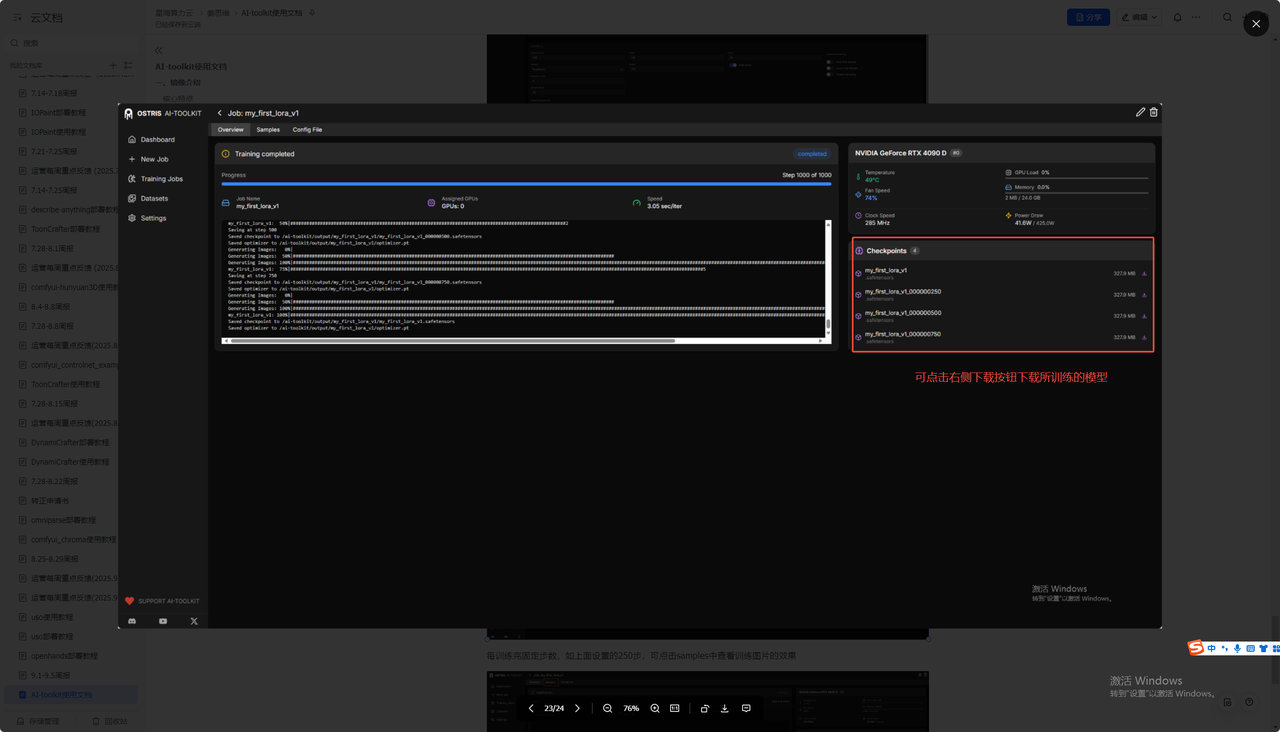Add a comment to the image
This screenshot has height=732, width=1280.
coord(746,708)
